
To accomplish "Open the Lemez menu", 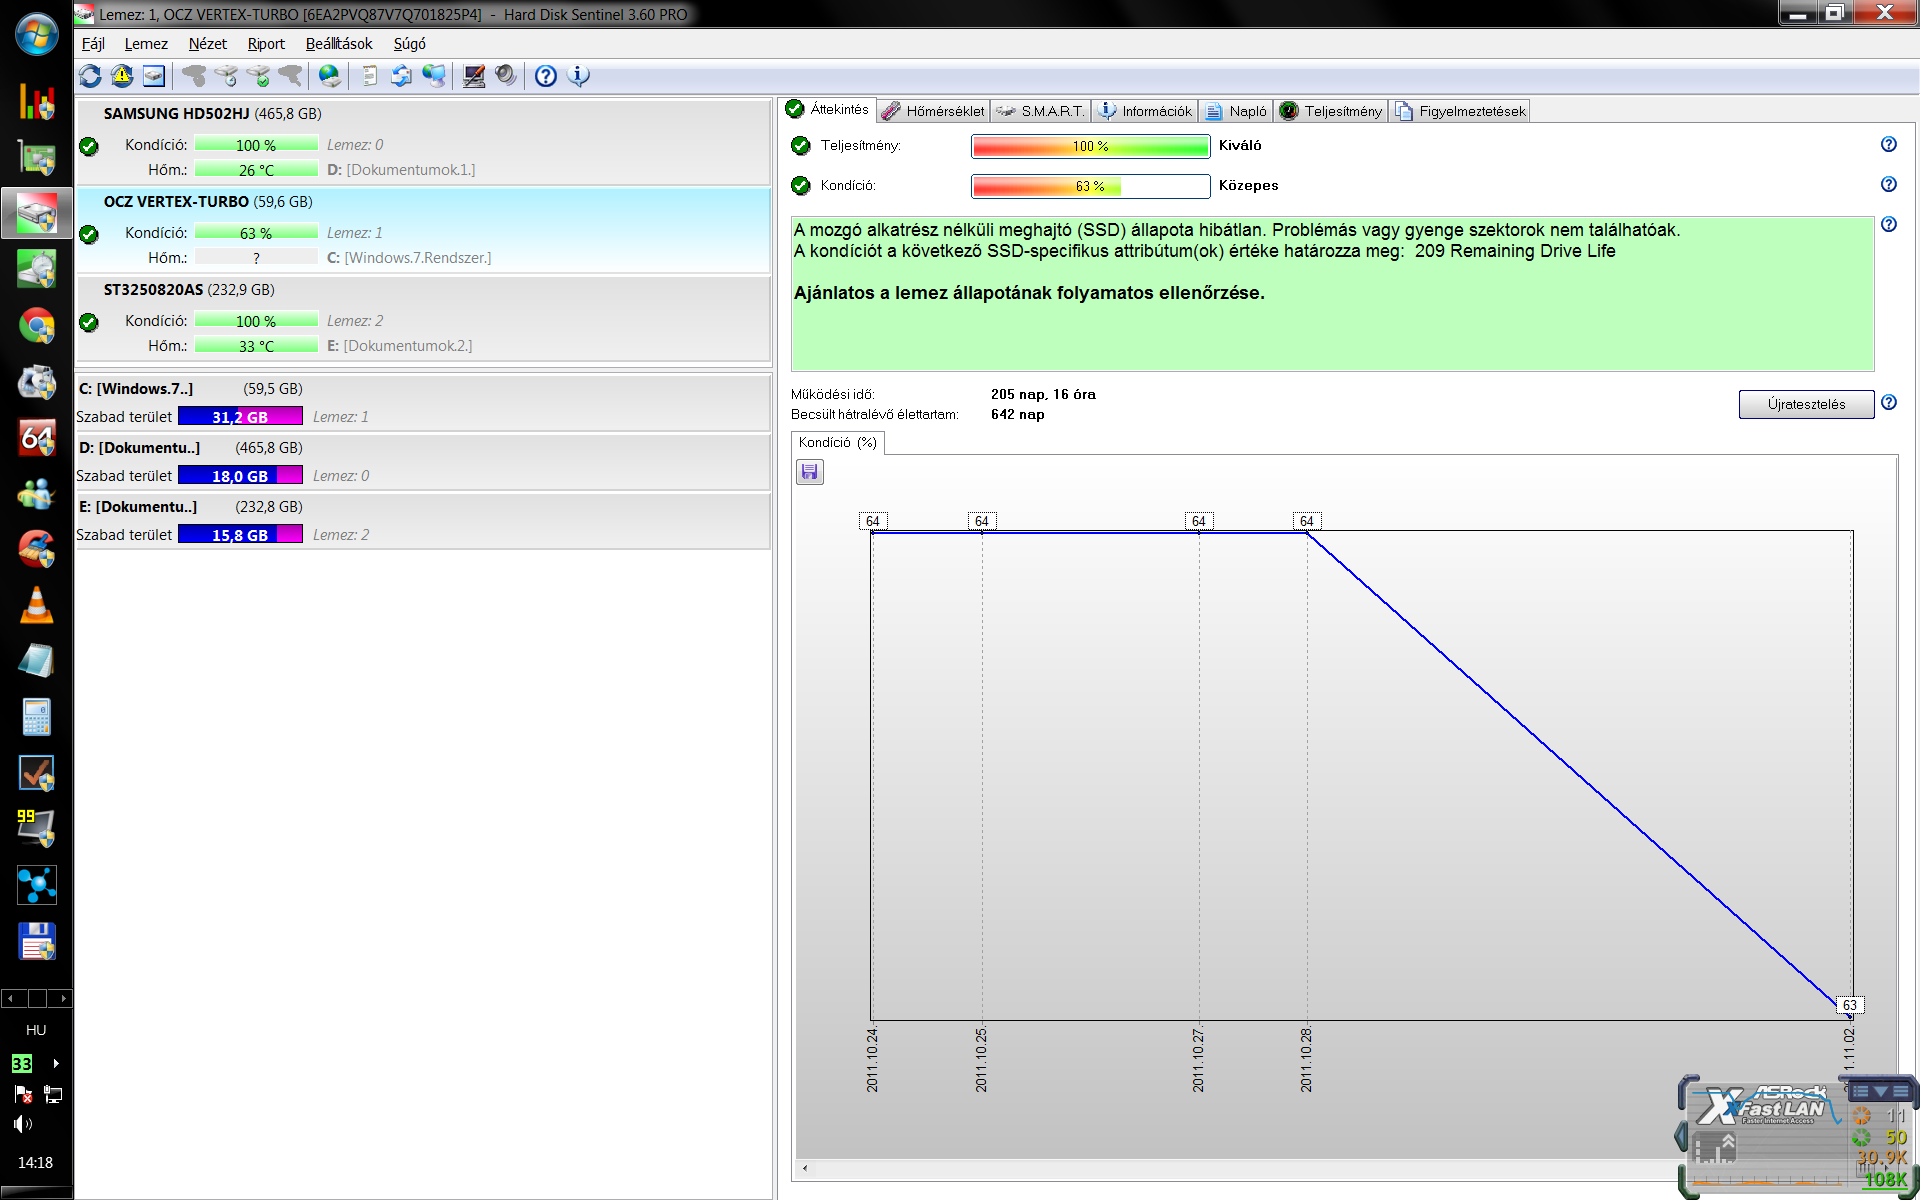I will (x=146, y=44).
